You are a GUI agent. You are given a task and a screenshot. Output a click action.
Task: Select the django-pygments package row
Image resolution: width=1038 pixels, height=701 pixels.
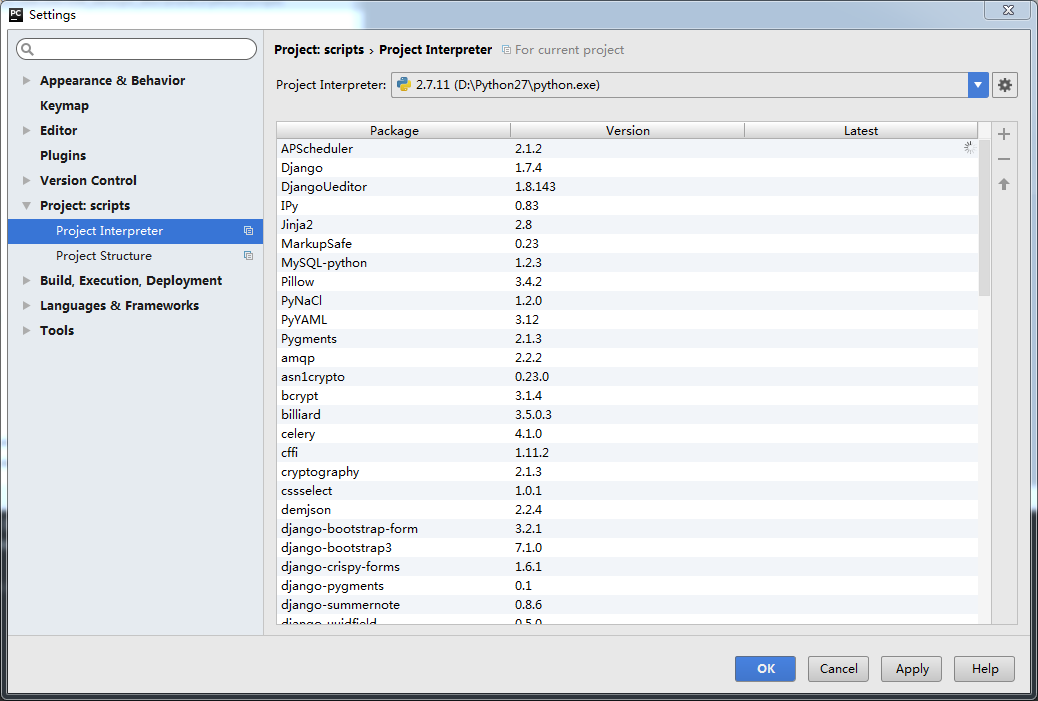(627, 586)
